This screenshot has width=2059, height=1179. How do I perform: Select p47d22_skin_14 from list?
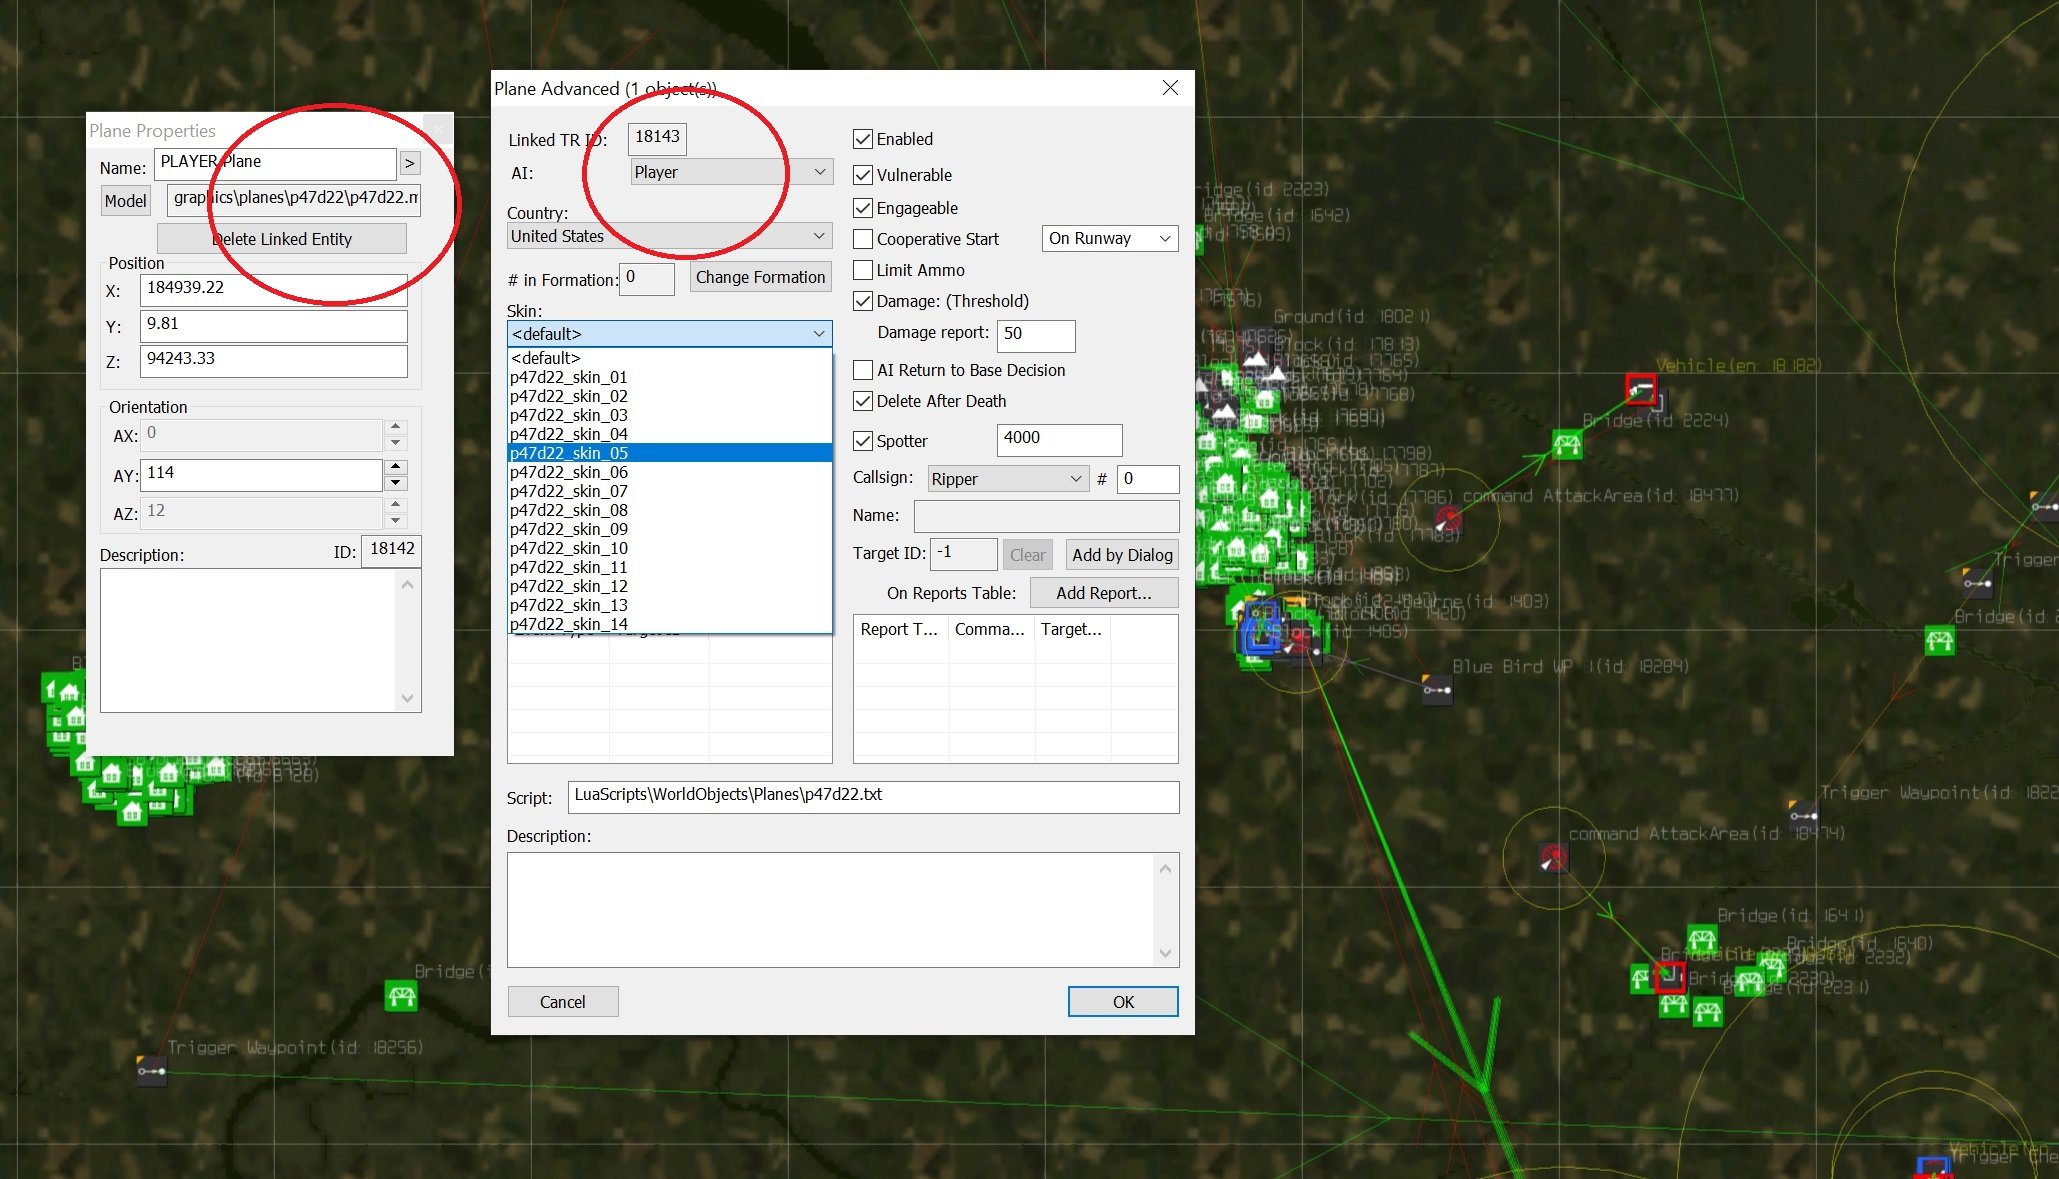[x=670, y=624]
